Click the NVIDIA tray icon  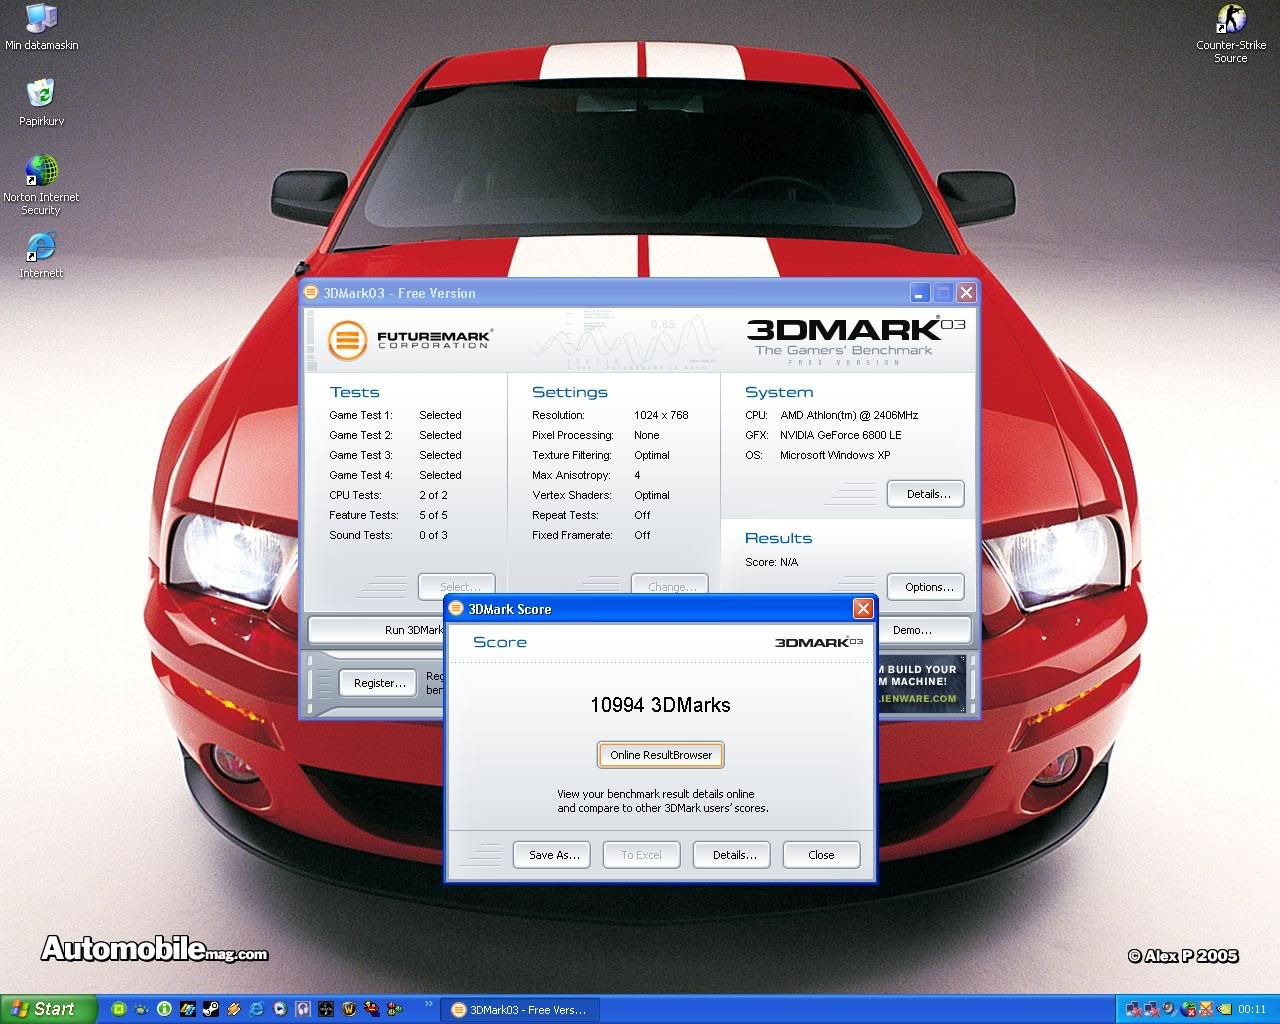coord(1224,1009)
